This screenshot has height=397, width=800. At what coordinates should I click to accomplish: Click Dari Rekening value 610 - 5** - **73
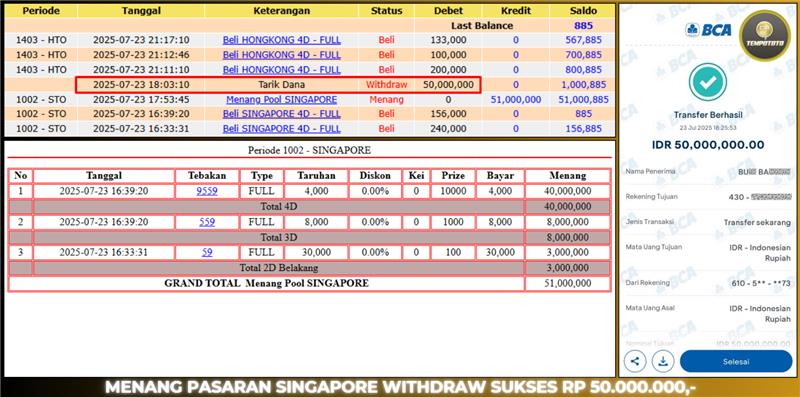tap(762, 282)
